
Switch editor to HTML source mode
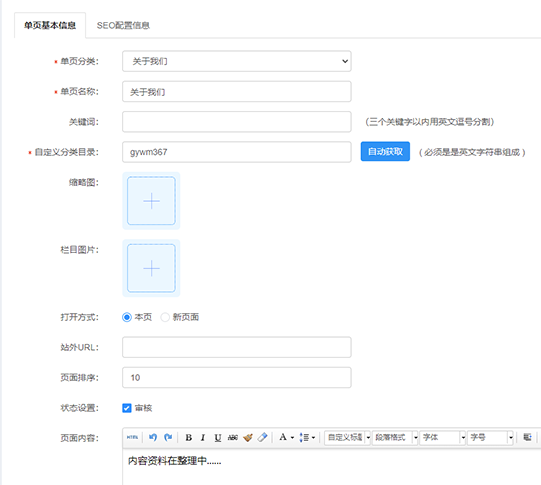tap(132, 437)
